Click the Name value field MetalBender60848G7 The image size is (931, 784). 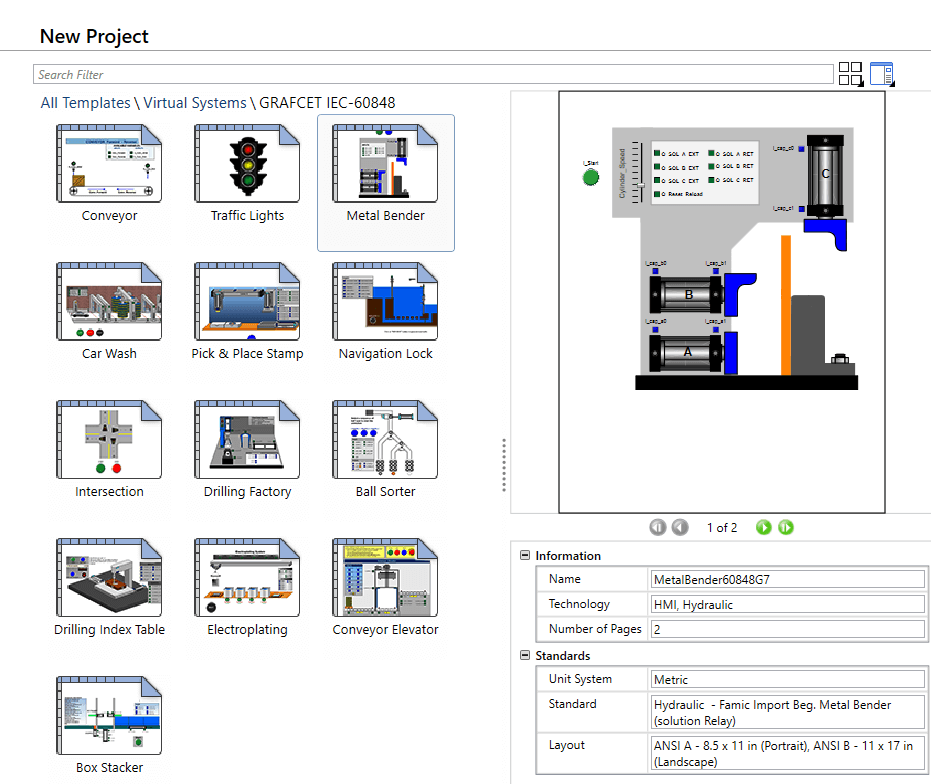pos(787,579)
